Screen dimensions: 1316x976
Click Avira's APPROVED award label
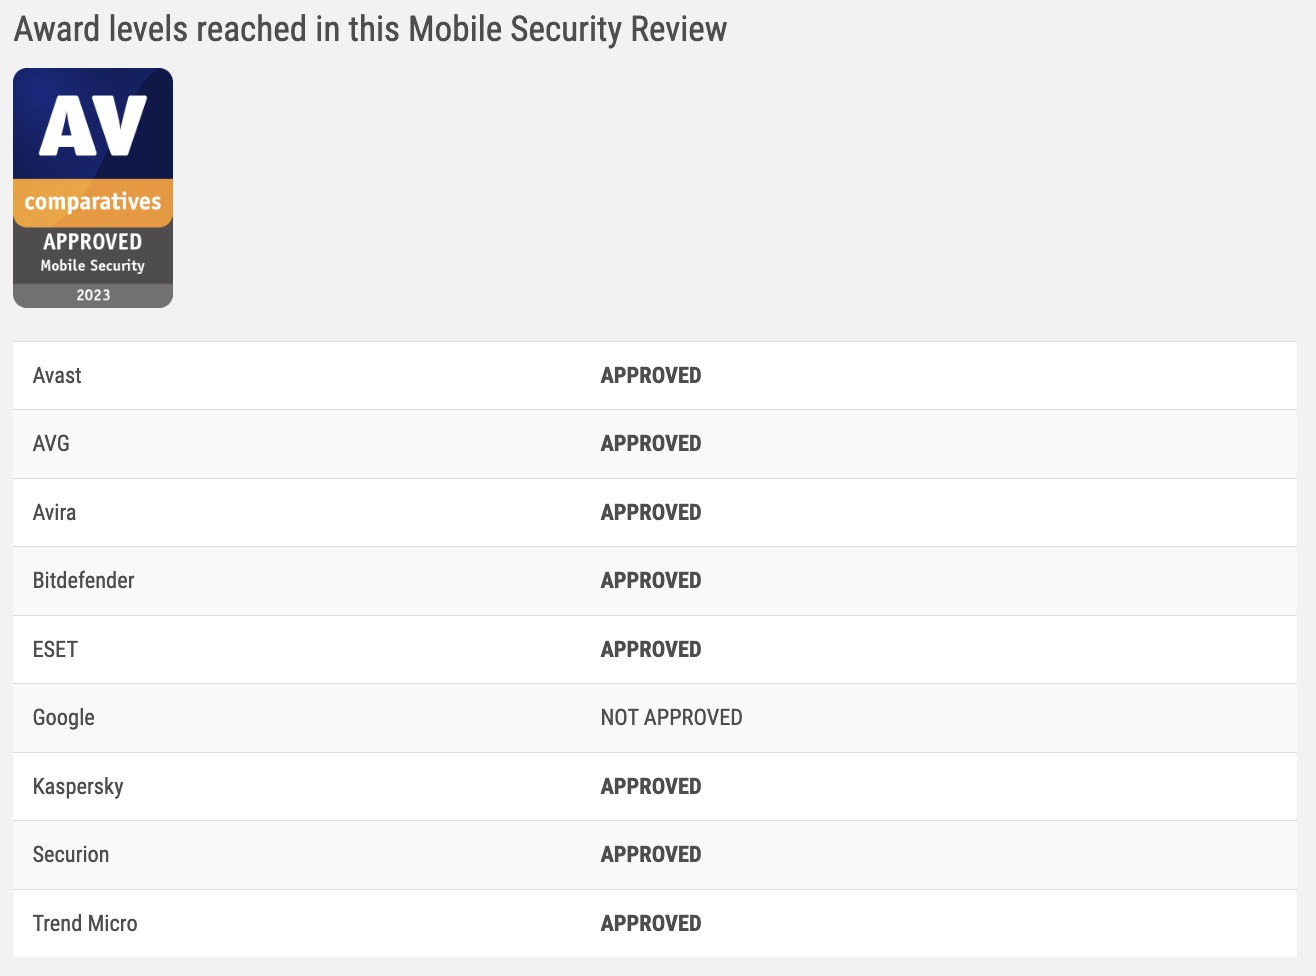tap(650, 513)
